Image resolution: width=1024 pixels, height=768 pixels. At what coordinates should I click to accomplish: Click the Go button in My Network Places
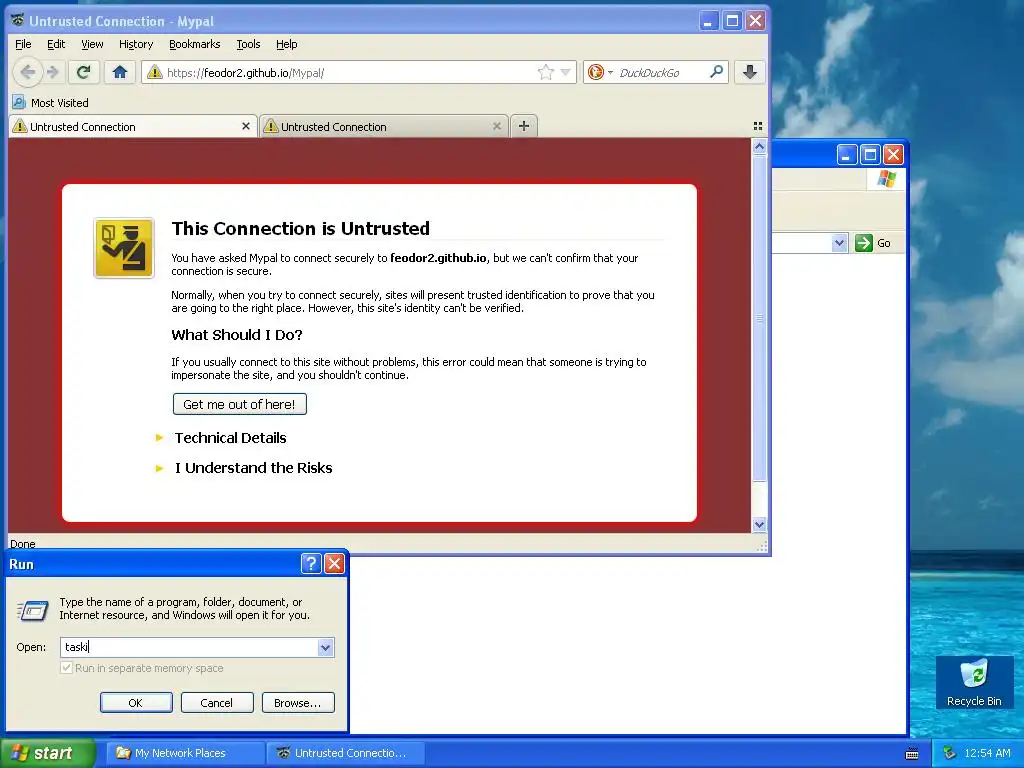pyautogui.click(x=873, y=243)
